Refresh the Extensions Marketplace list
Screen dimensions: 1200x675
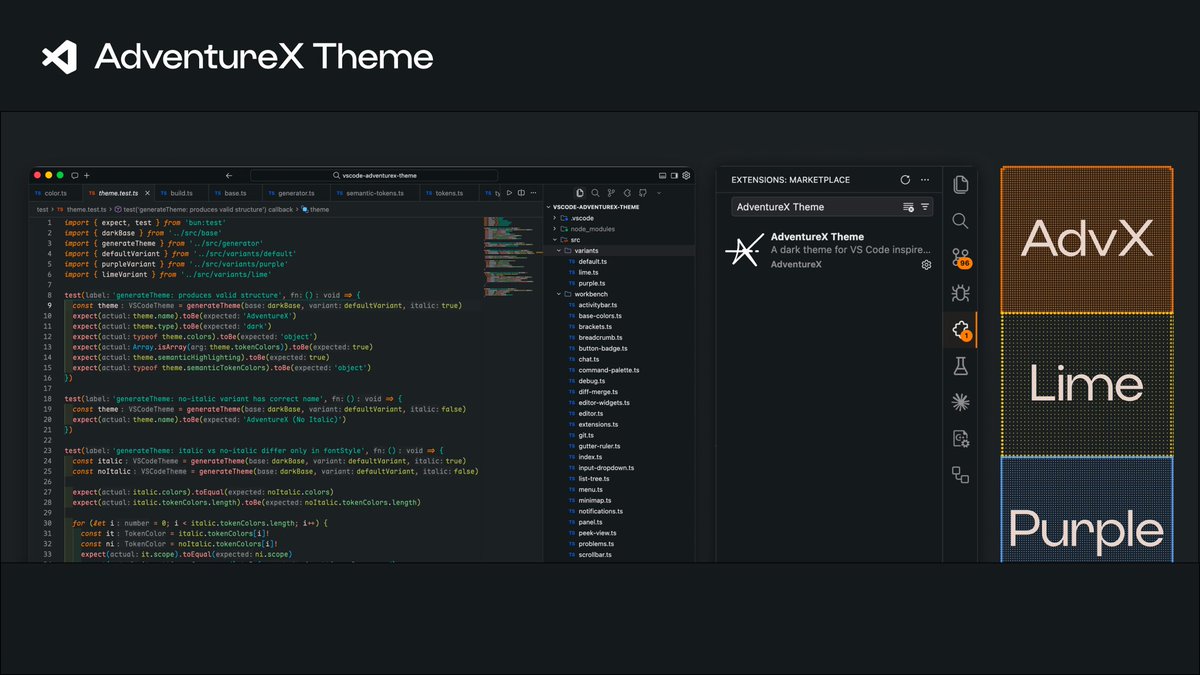coord(905,180)
